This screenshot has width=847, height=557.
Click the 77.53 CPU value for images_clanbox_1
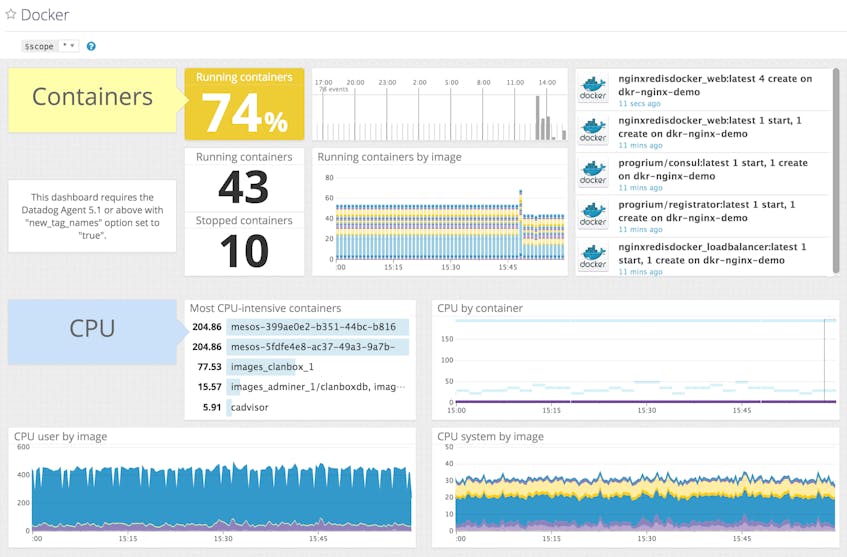pyautogui.click(x=210, y=367)
